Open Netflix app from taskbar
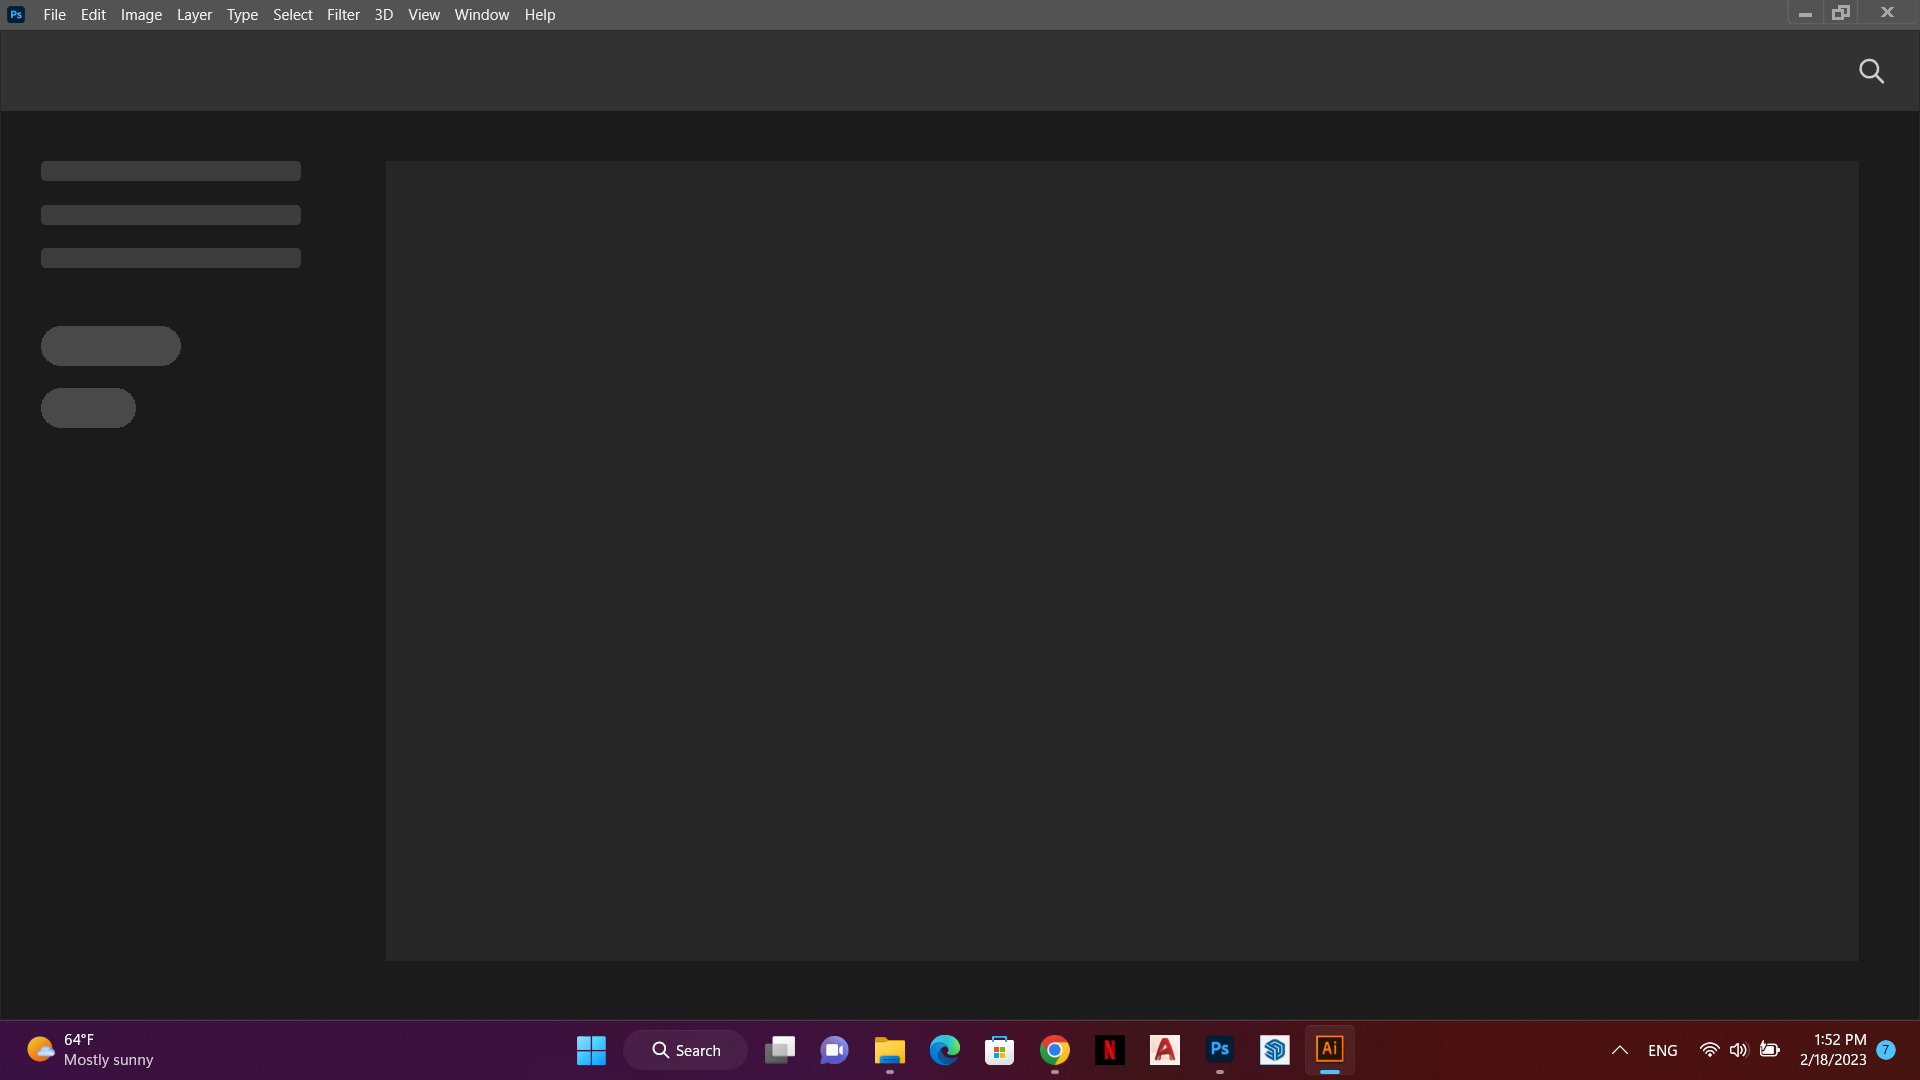The width and height of the screenshot is (1920, 1080). [1109, 1050]
